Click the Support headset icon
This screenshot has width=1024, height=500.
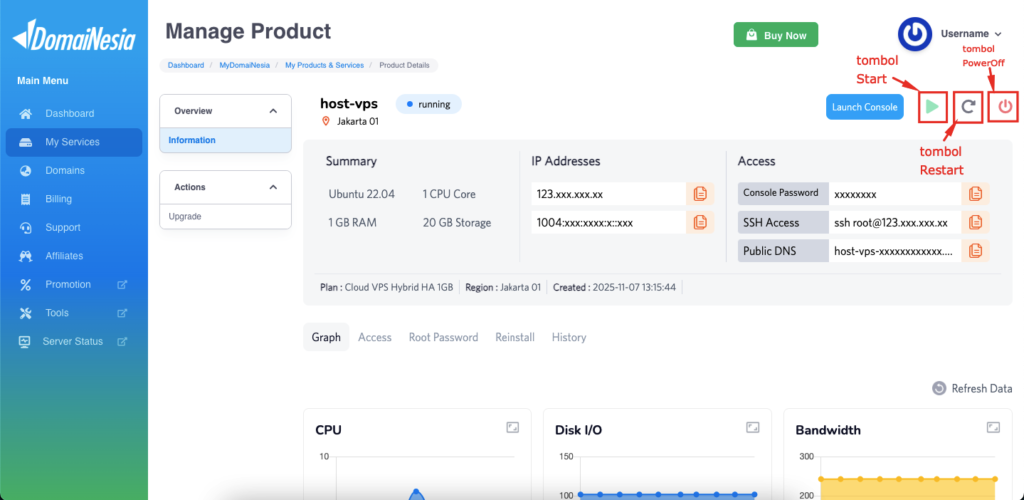point(25,228)
